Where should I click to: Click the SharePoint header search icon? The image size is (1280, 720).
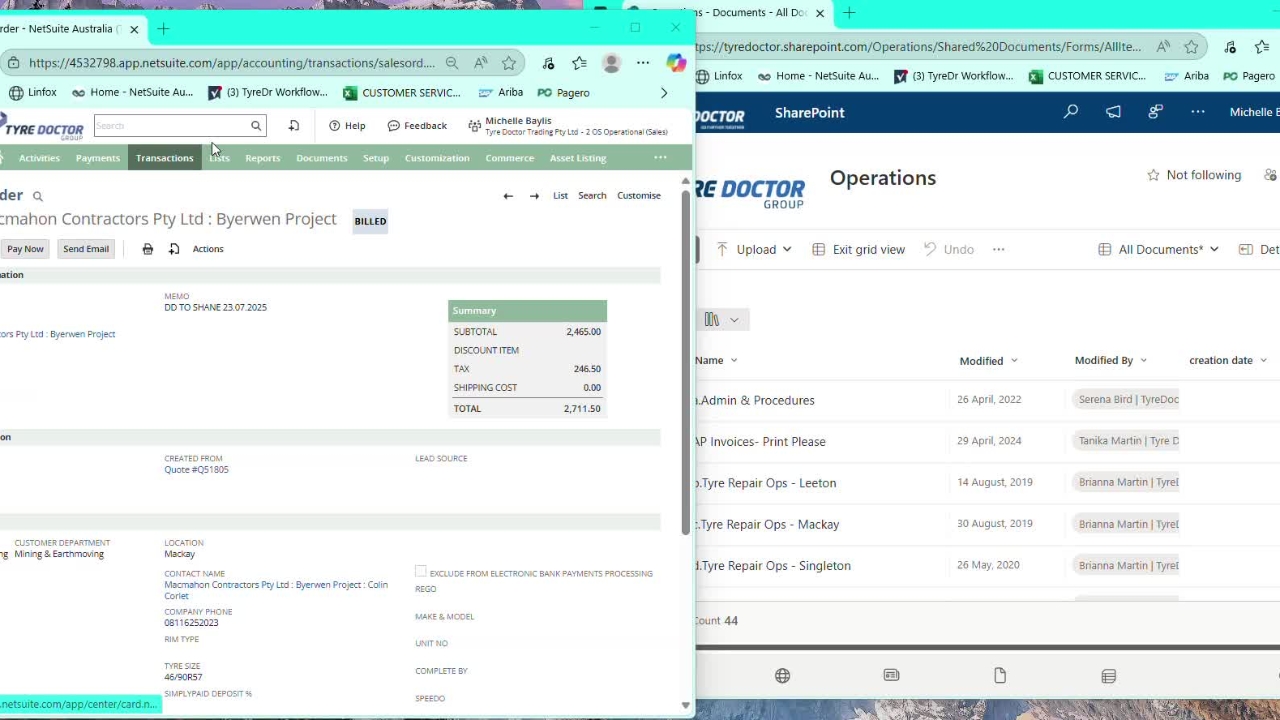1071,112
